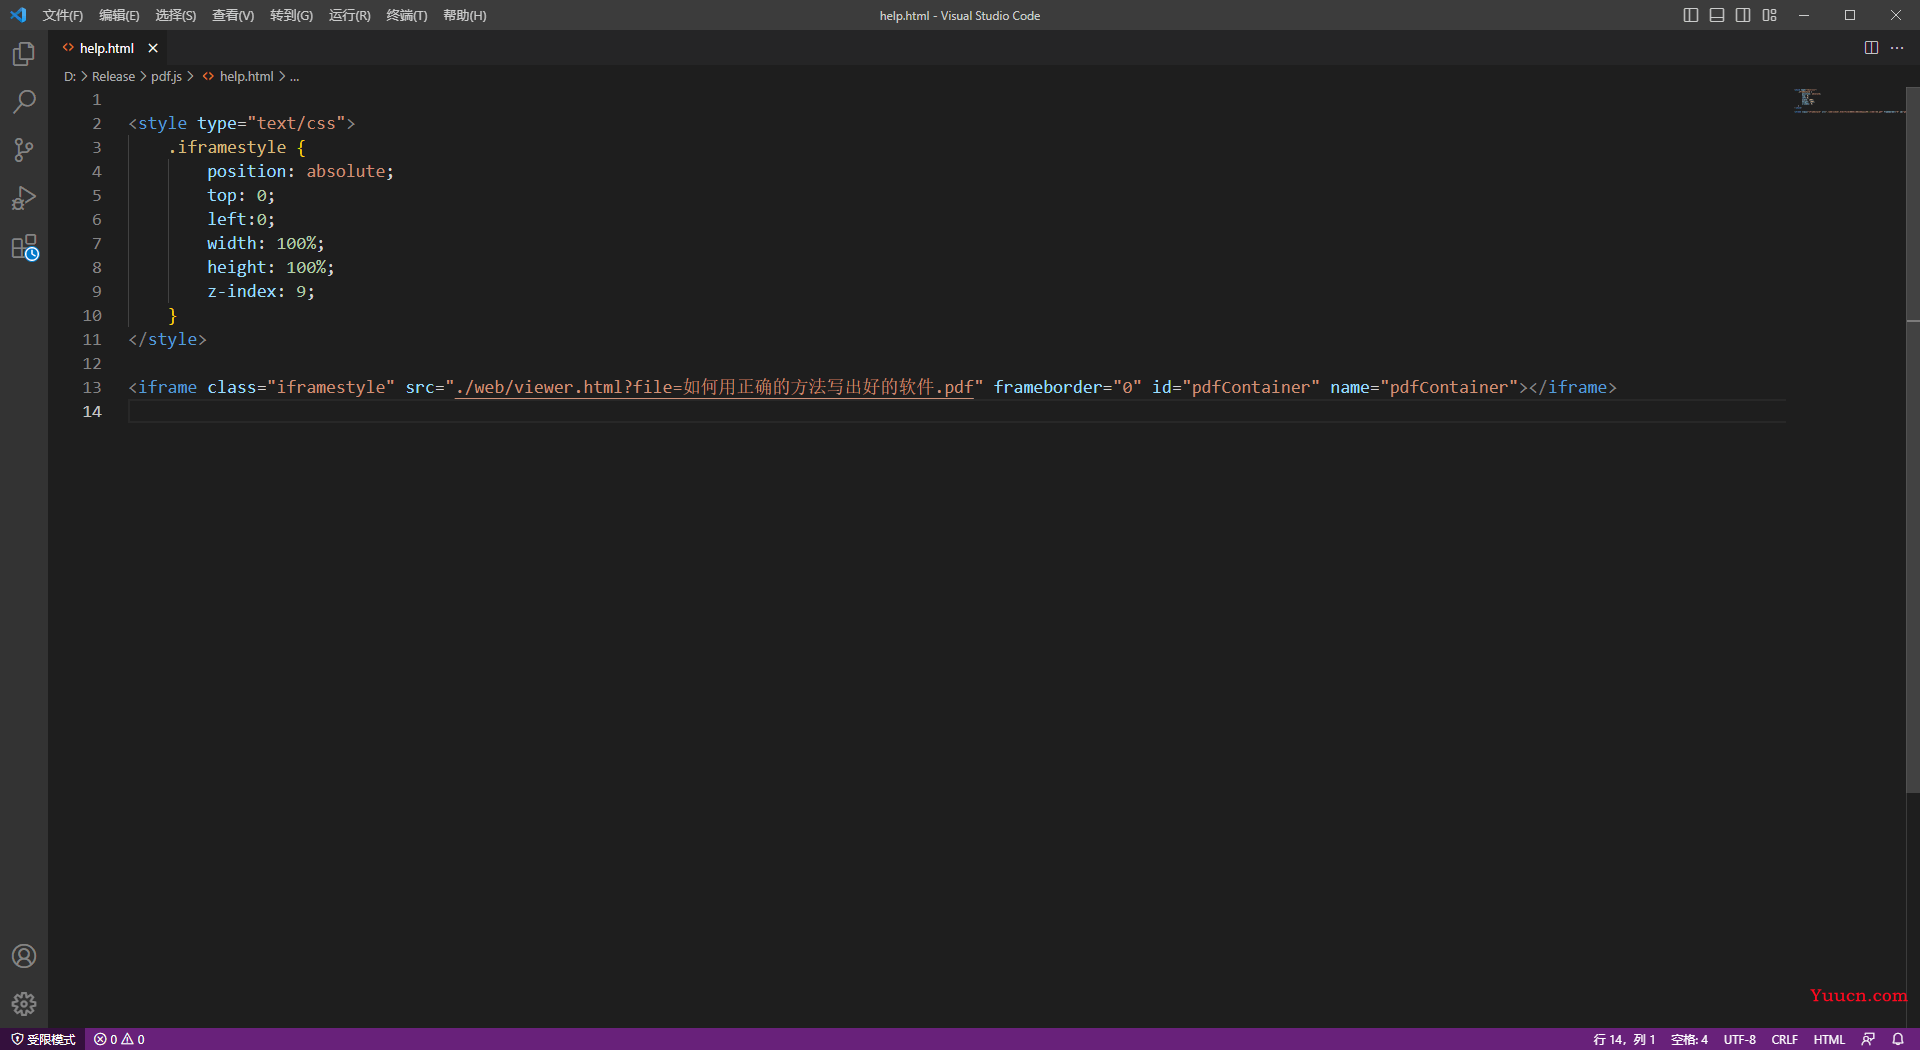Click the height: 100% declaration
Screen dimensions: 1920x1050
click(x=270, y=267)
